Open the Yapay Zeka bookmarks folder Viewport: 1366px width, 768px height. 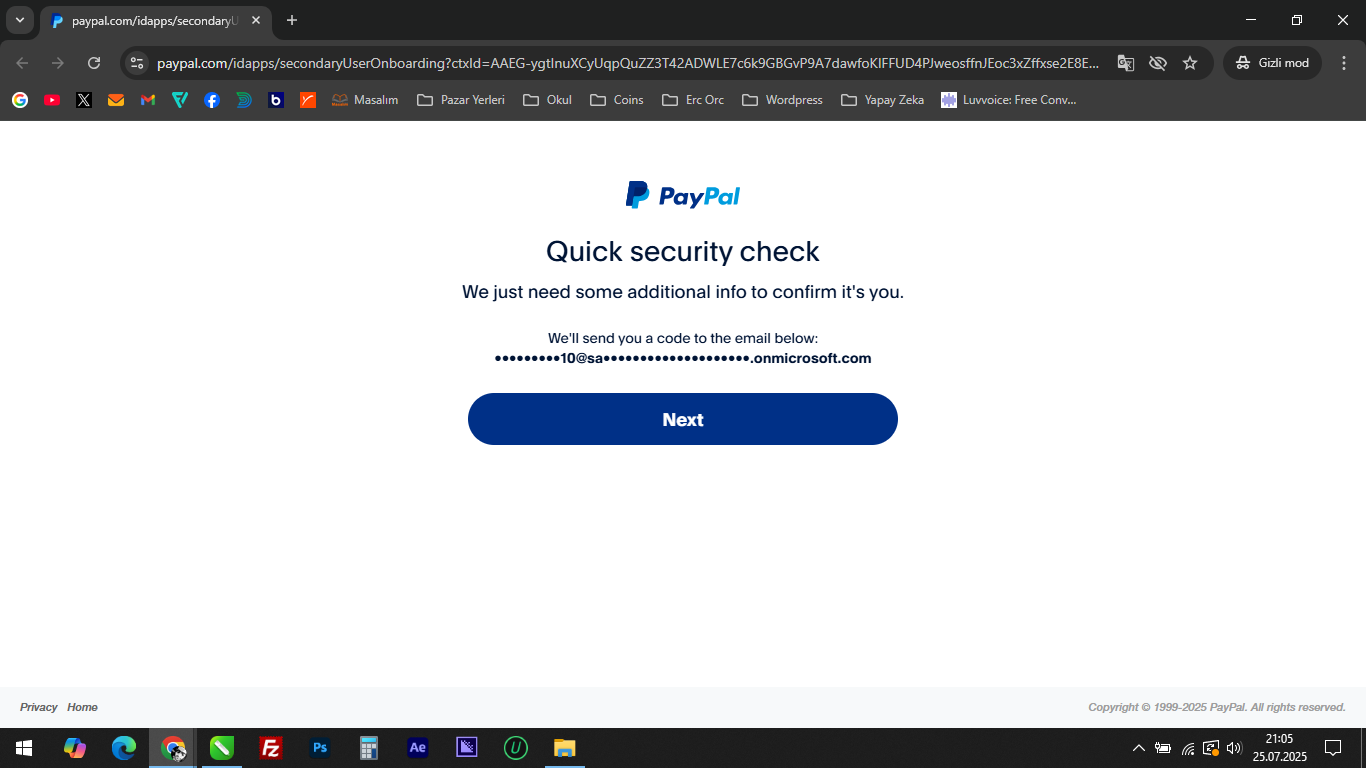[x=882, y=100]
